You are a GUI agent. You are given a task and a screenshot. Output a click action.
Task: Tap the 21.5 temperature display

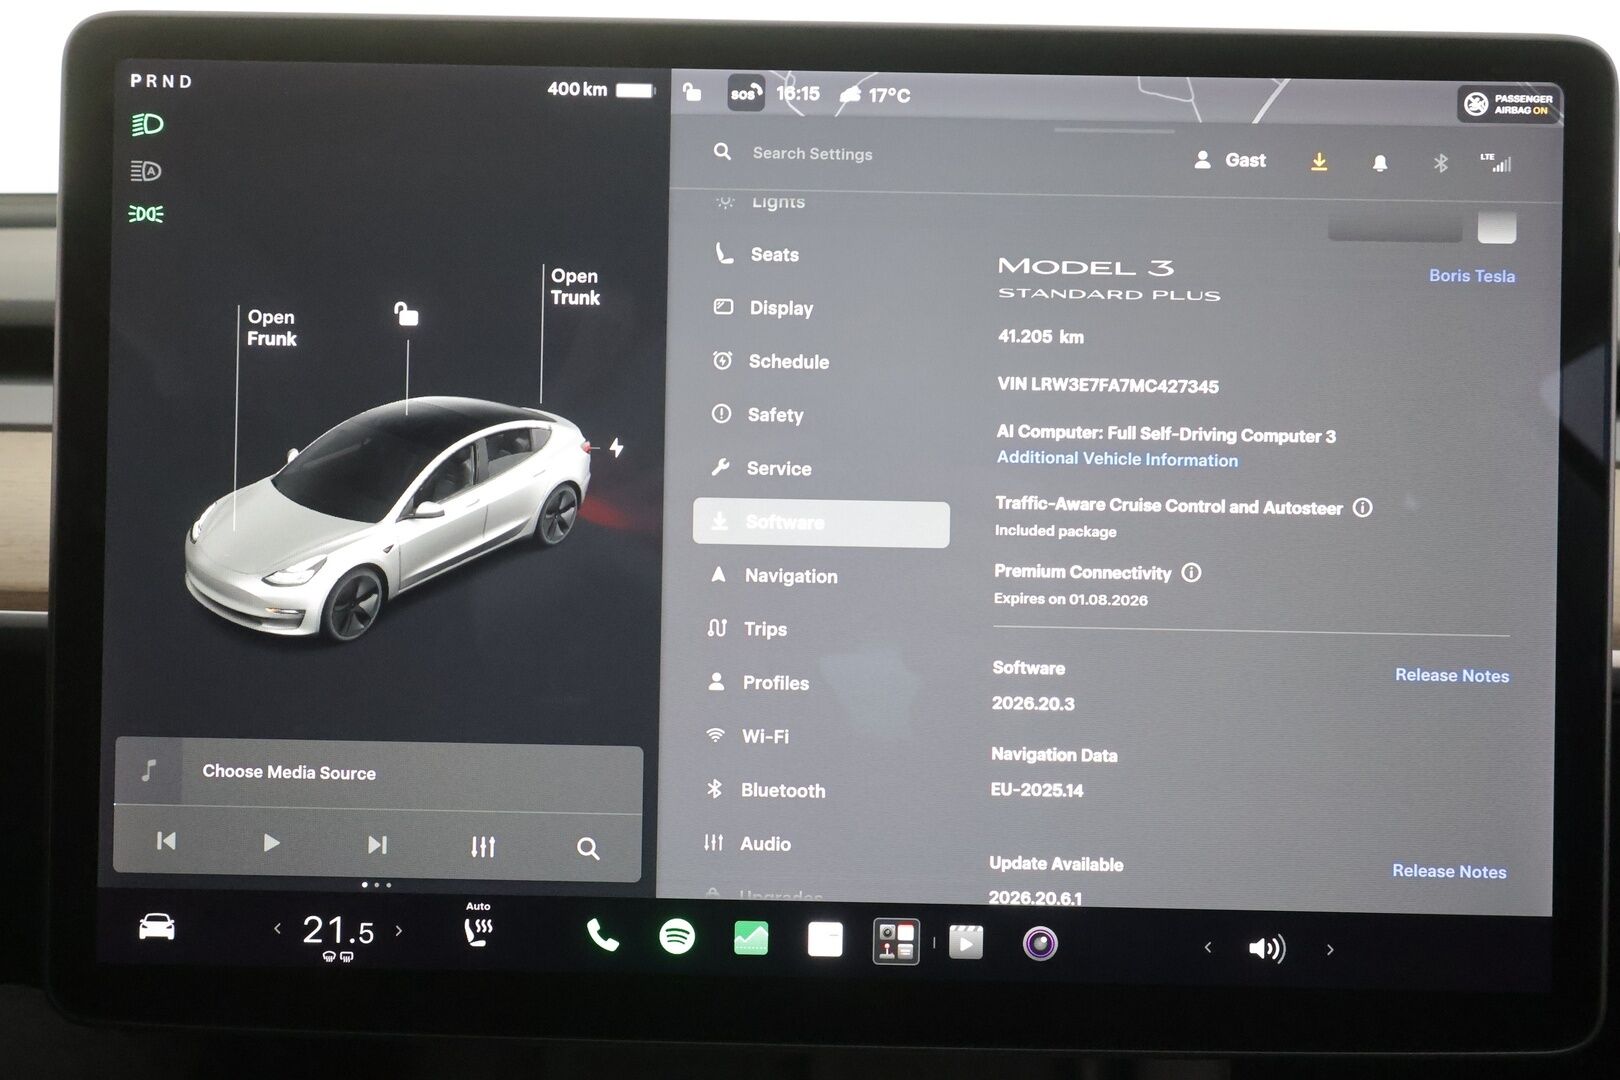point(338,931)
